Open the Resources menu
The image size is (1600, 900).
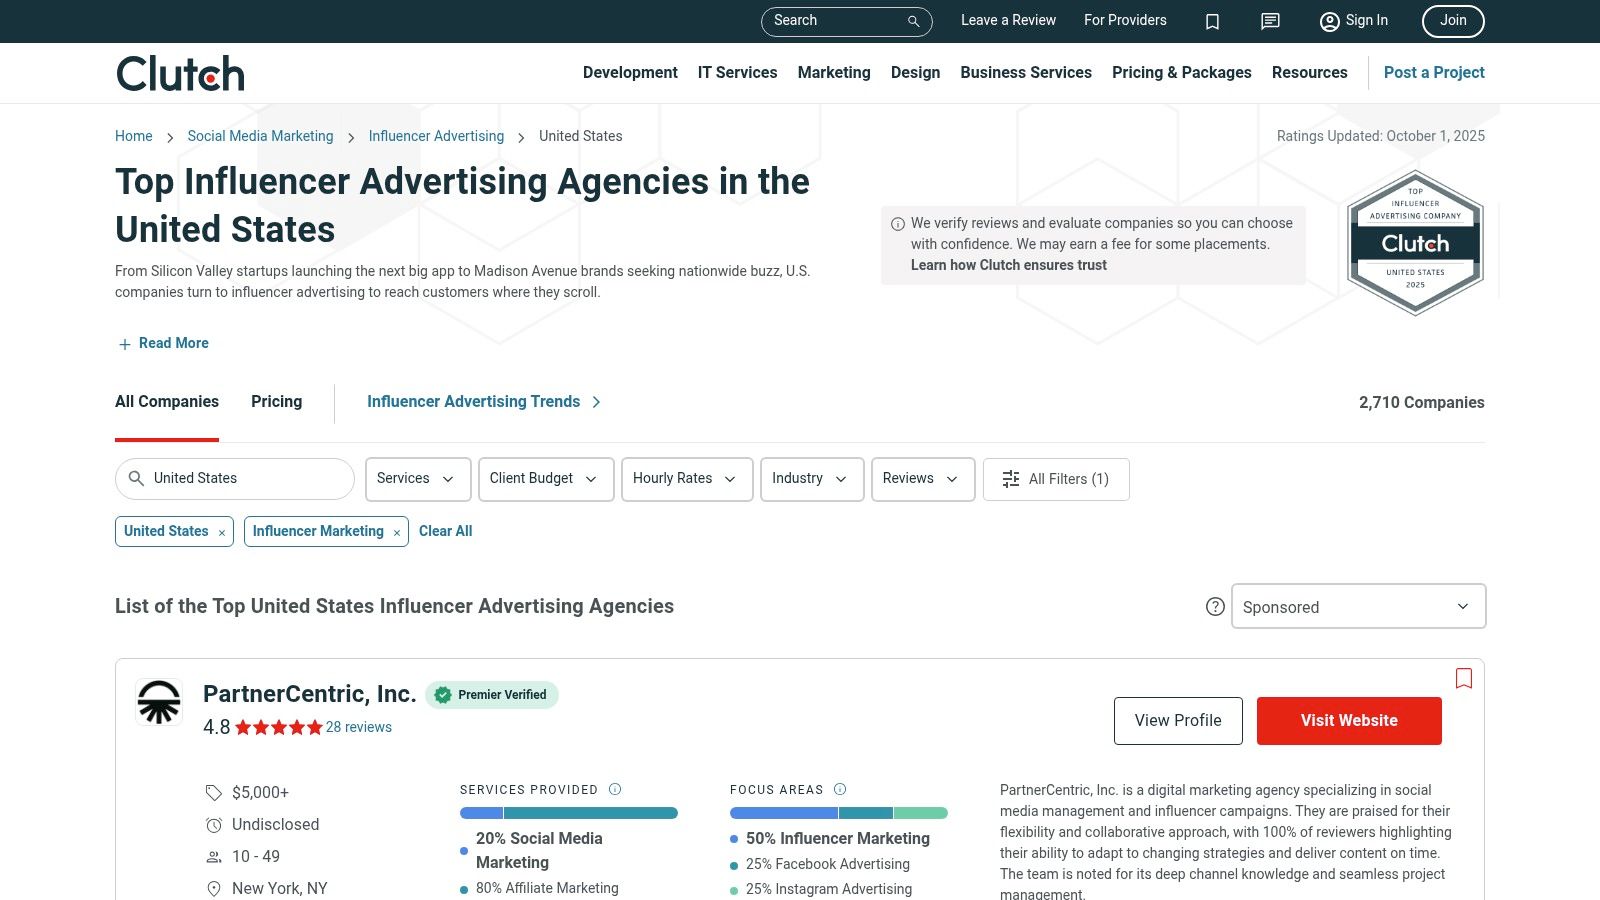point(1310,73)
